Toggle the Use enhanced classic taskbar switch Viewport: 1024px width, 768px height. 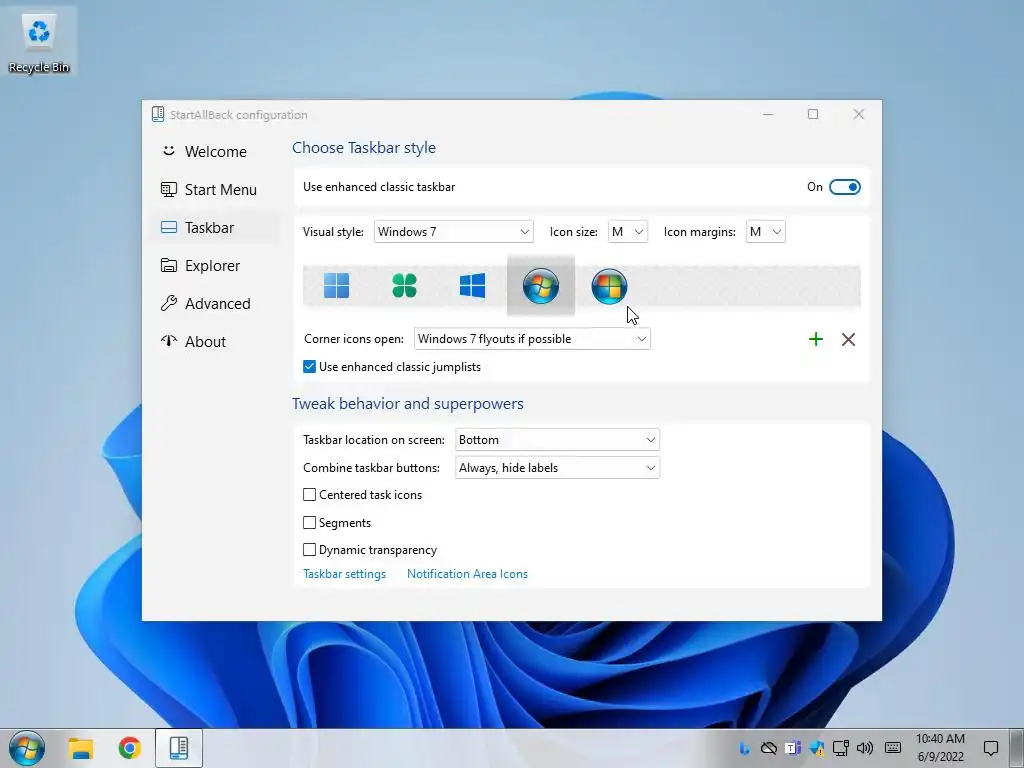pos(844,187)
